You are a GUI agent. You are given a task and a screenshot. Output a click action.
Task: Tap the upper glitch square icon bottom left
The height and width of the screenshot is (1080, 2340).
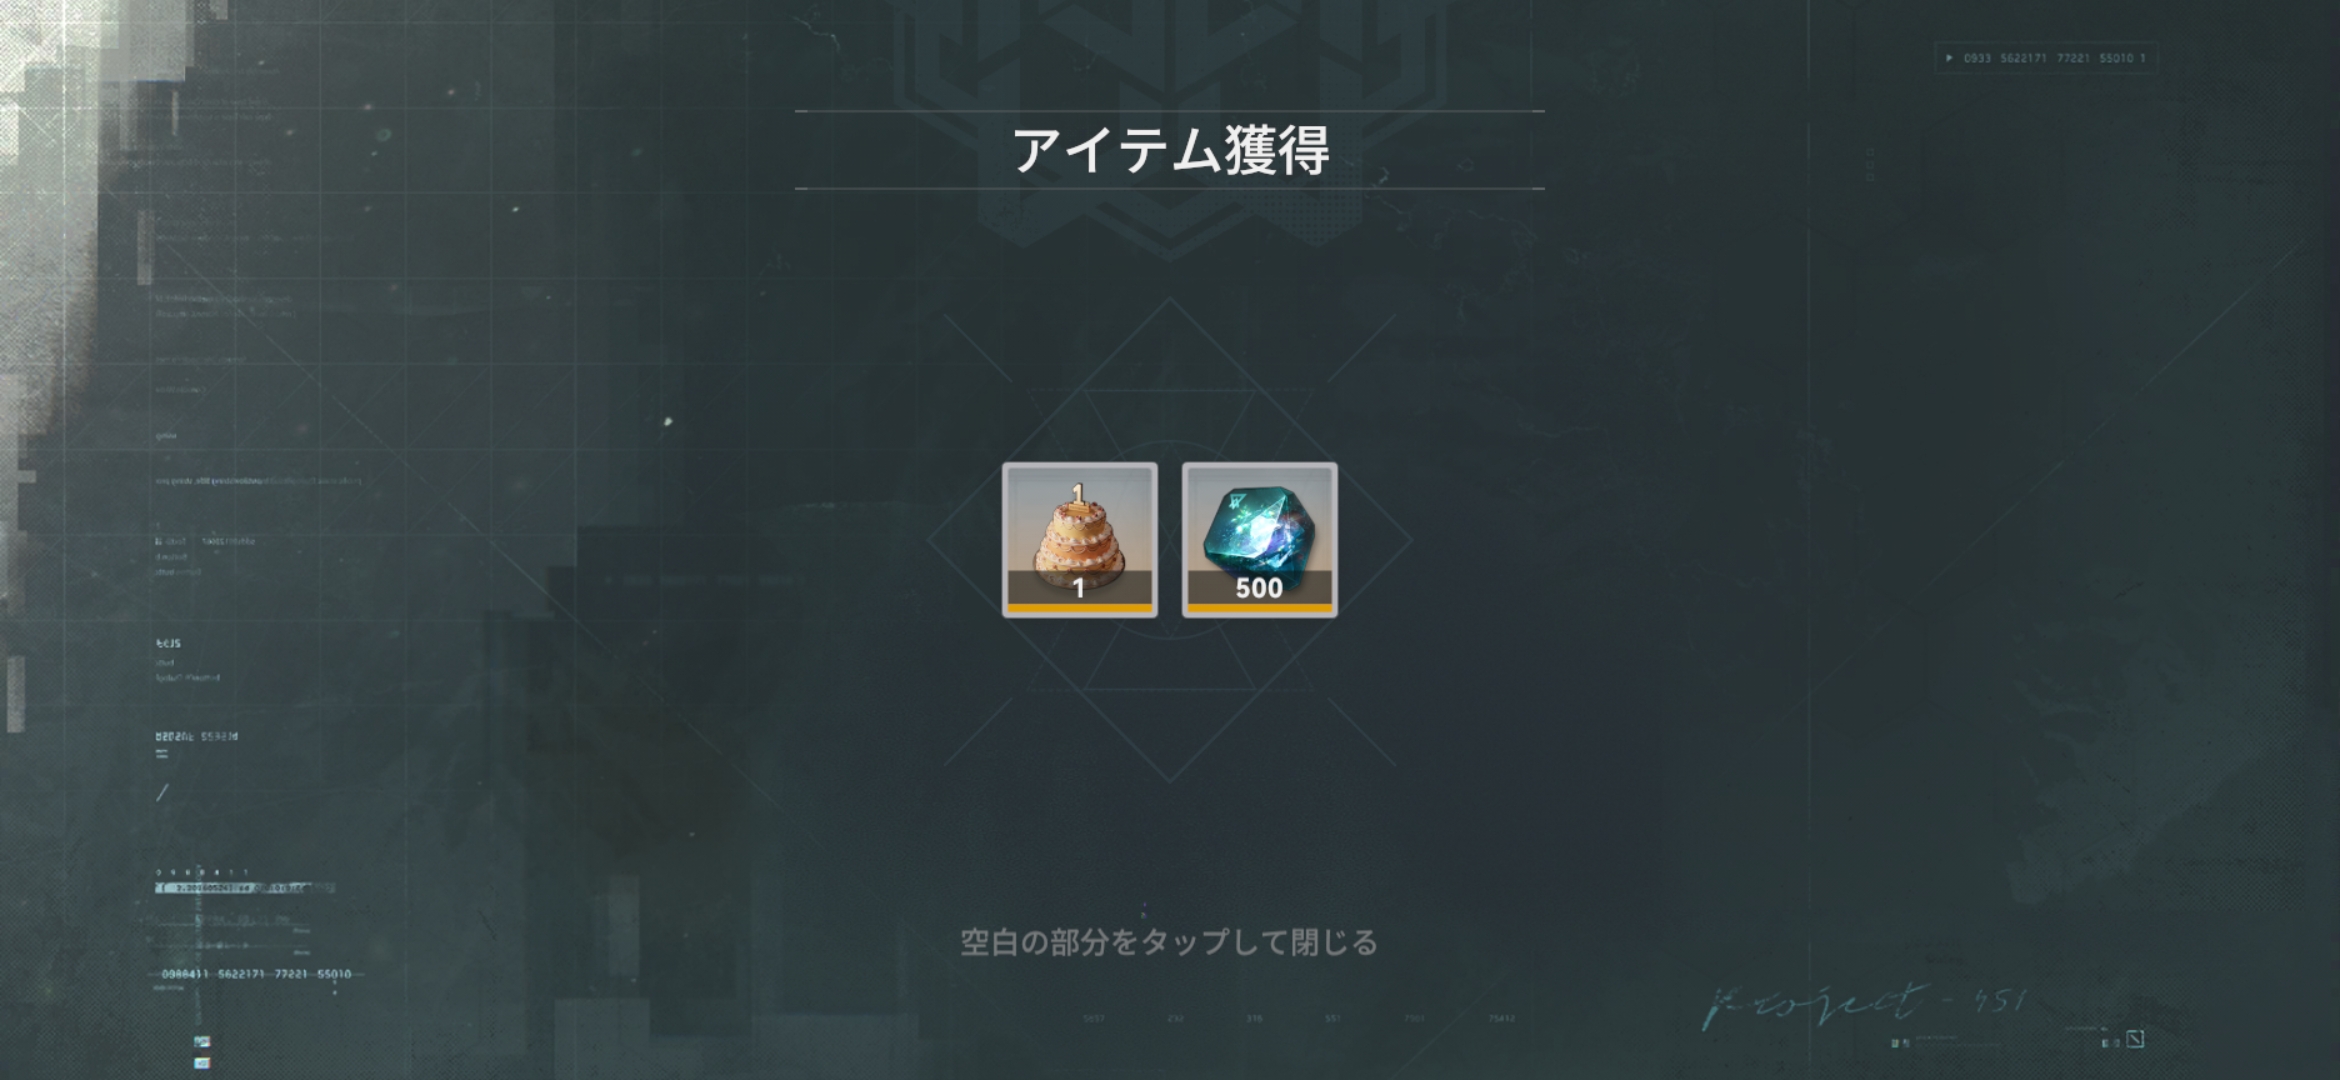(202, 1042)
